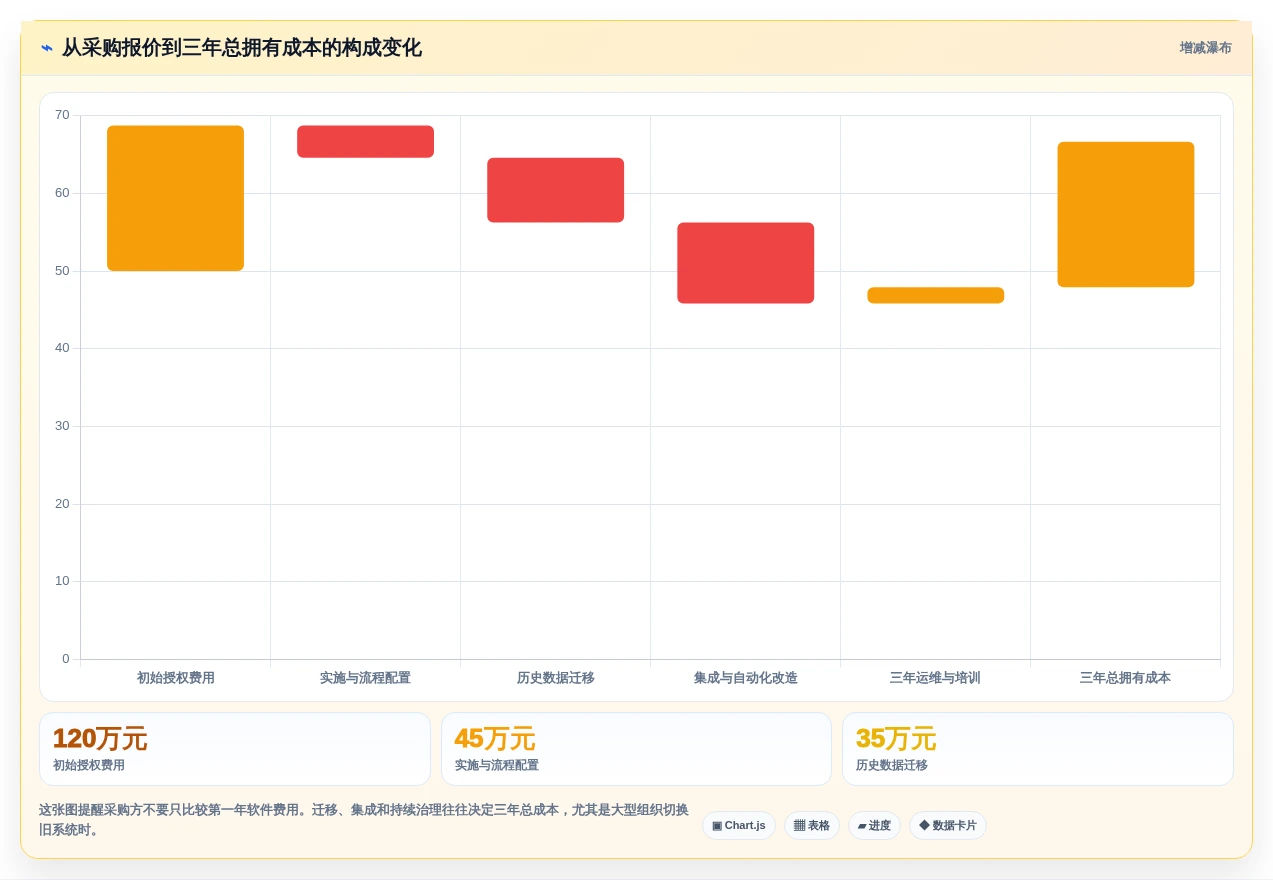
Task: Click the y-axis value 50
Action: coord(62,271)
